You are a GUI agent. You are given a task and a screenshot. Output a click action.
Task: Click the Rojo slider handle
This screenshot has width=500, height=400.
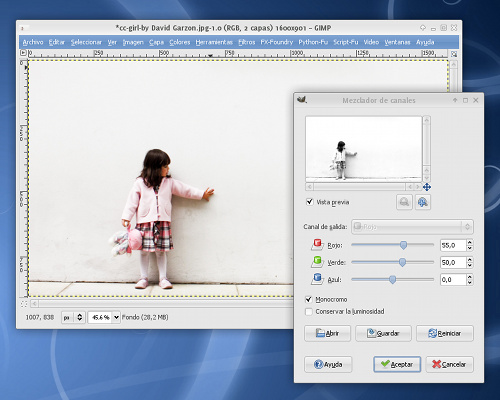pos(403,245)
